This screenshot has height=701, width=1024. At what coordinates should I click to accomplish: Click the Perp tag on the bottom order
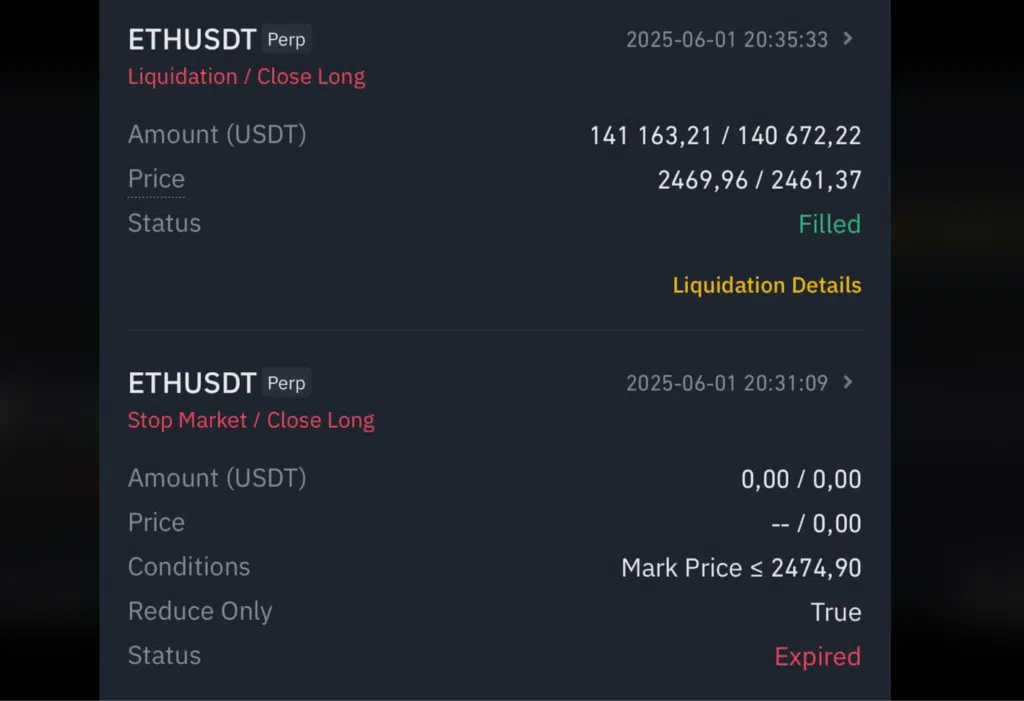(286, 383)
